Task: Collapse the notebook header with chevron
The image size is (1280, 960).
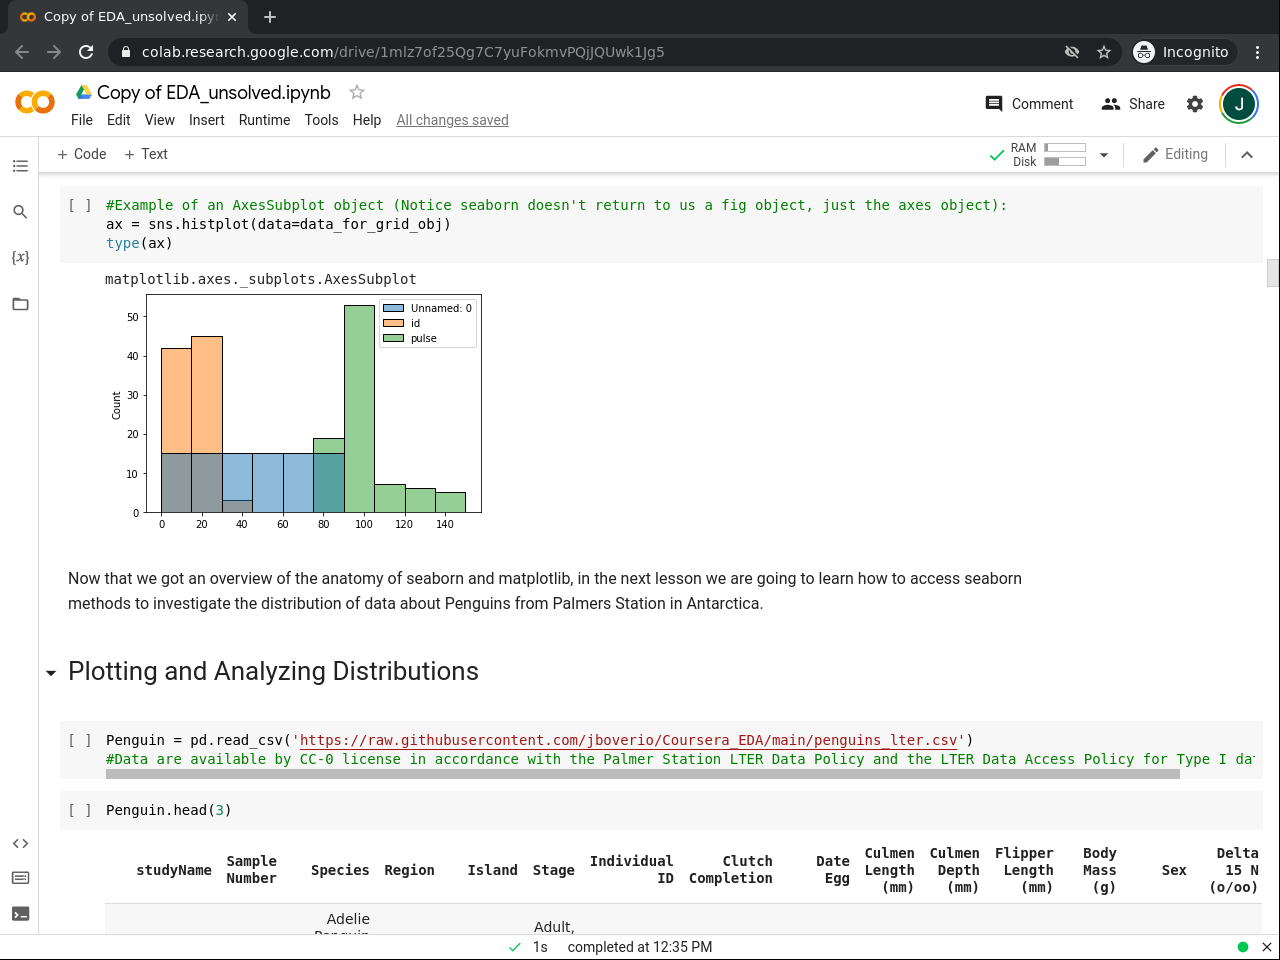Action: [1247, 155]
